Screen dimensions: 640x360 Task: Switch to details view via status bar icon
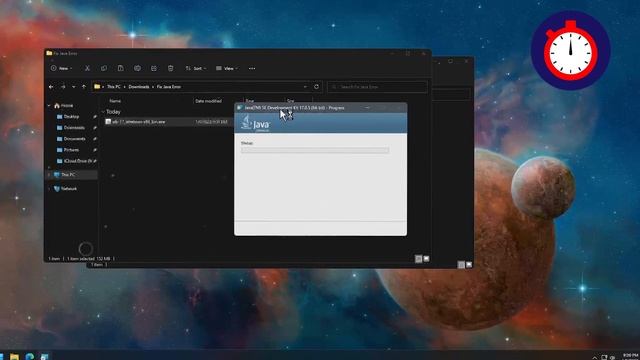coord(418,259)
